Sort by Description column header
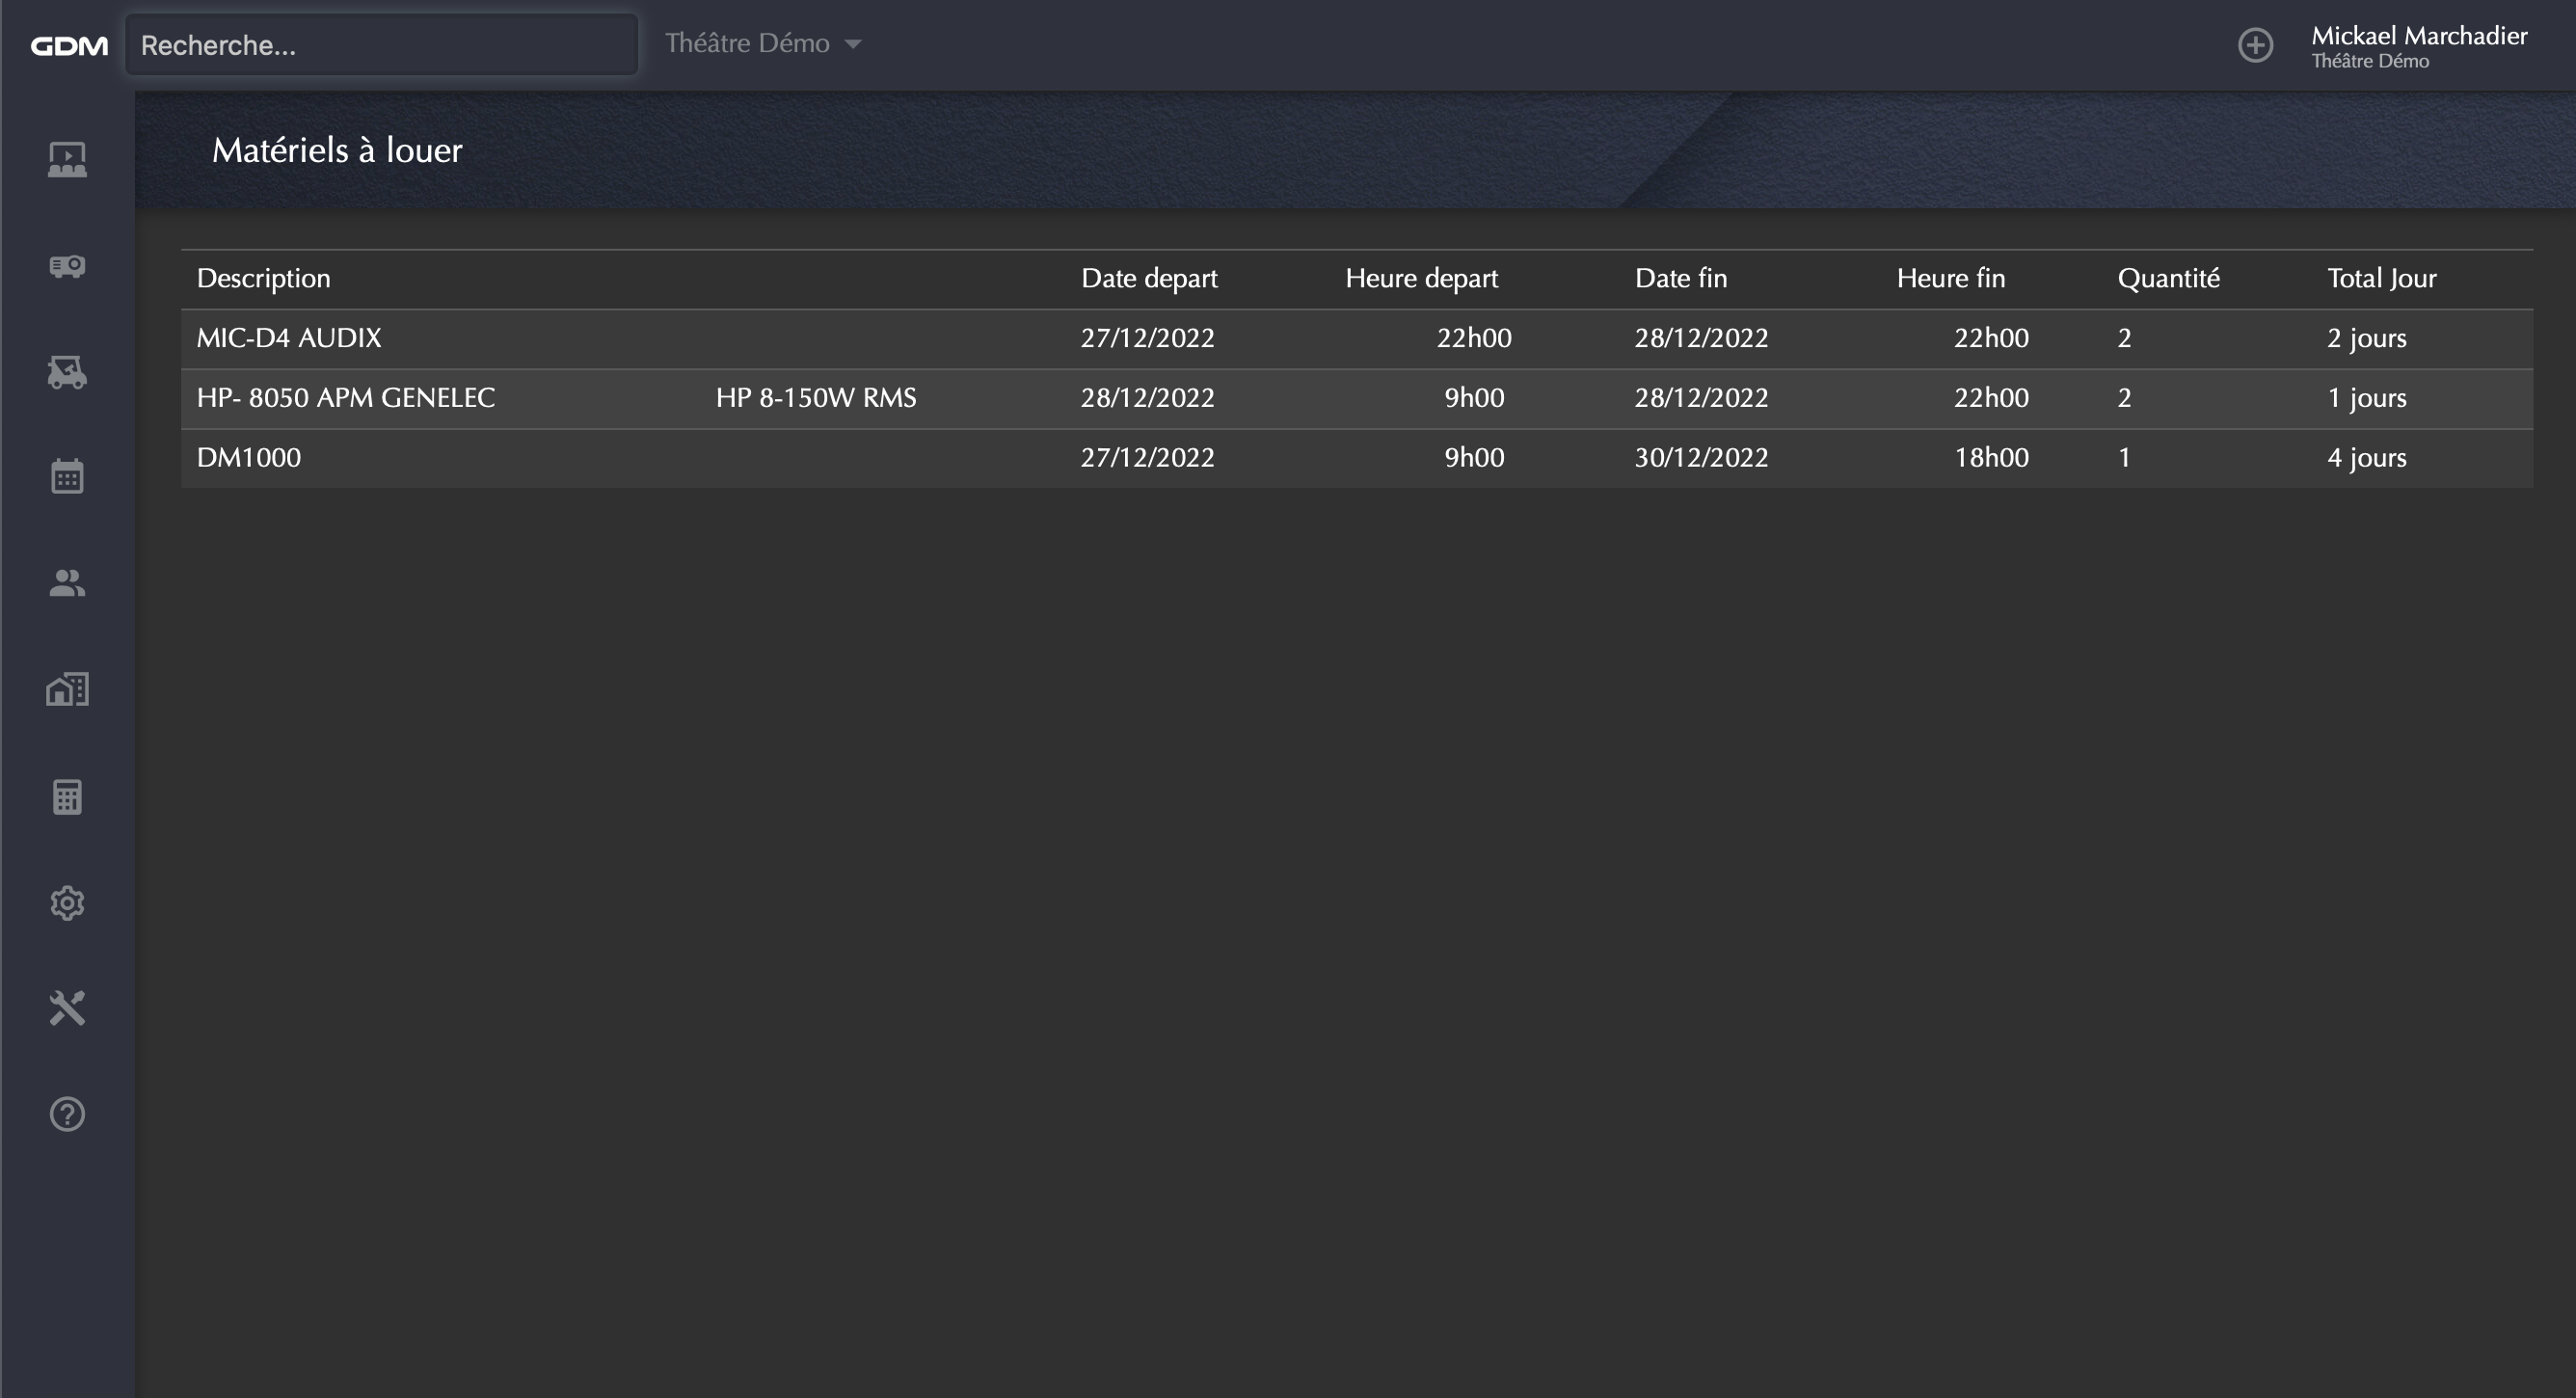 (263, 278)
